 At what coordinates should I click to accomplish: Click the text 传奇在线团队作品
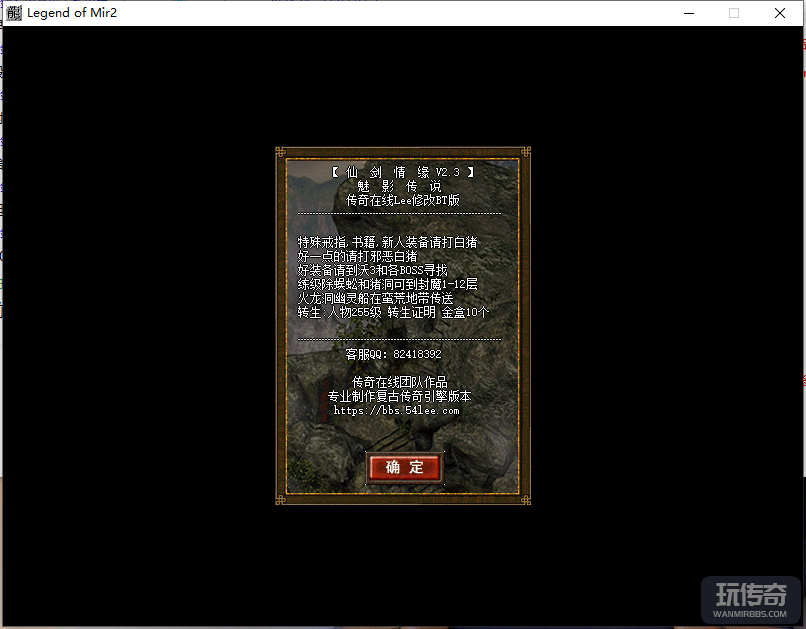tap(399, 382)
